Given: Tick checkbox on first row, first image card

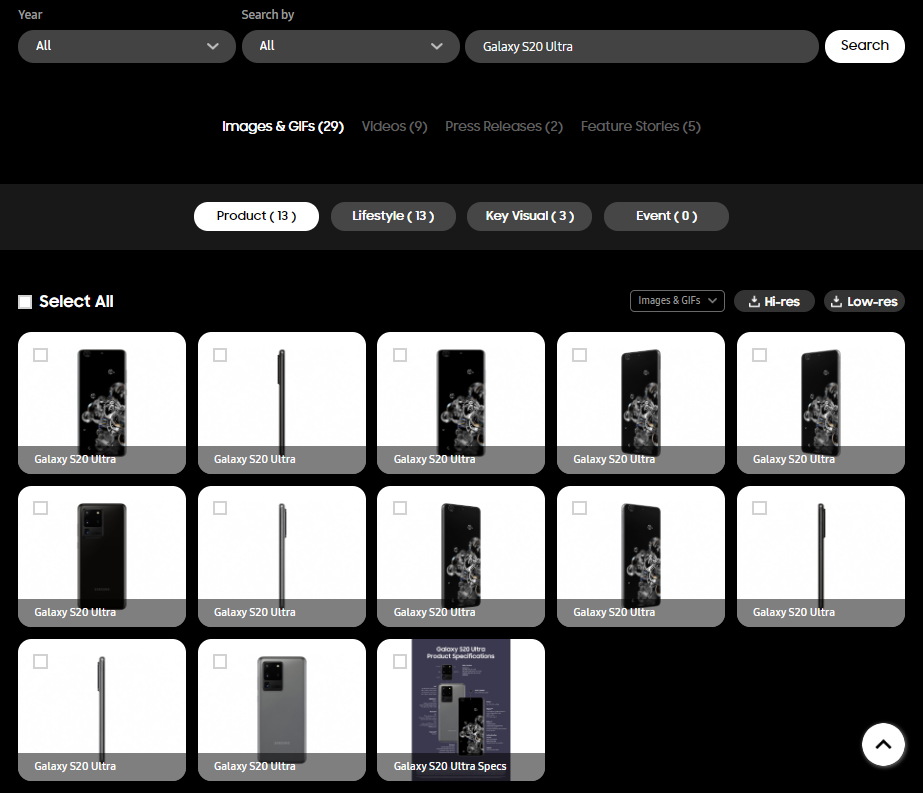Looking at the screenshot, I should [41, 354].
